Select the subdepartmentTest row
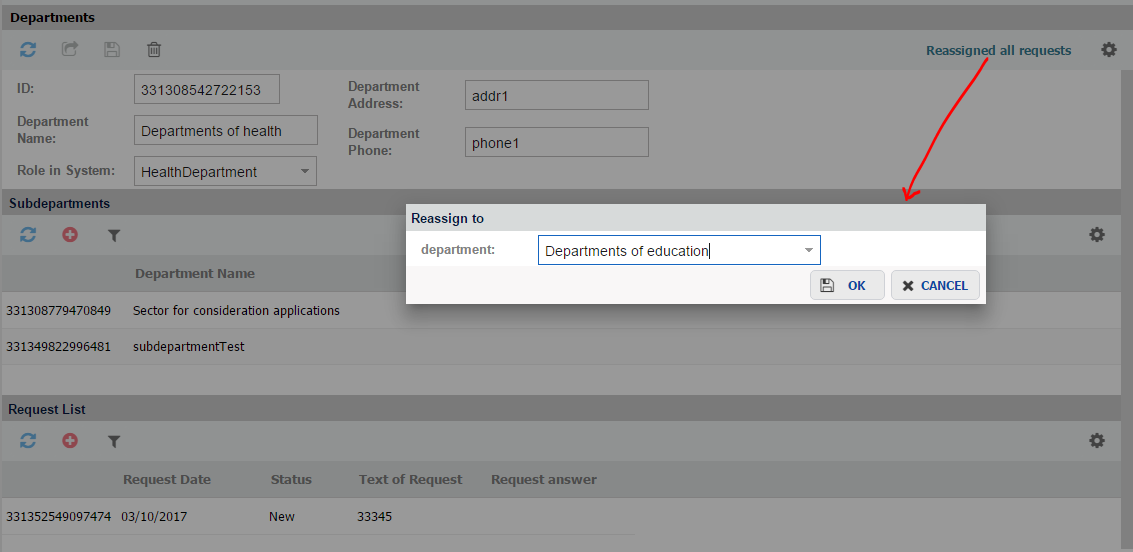 [x=189, y=347]
